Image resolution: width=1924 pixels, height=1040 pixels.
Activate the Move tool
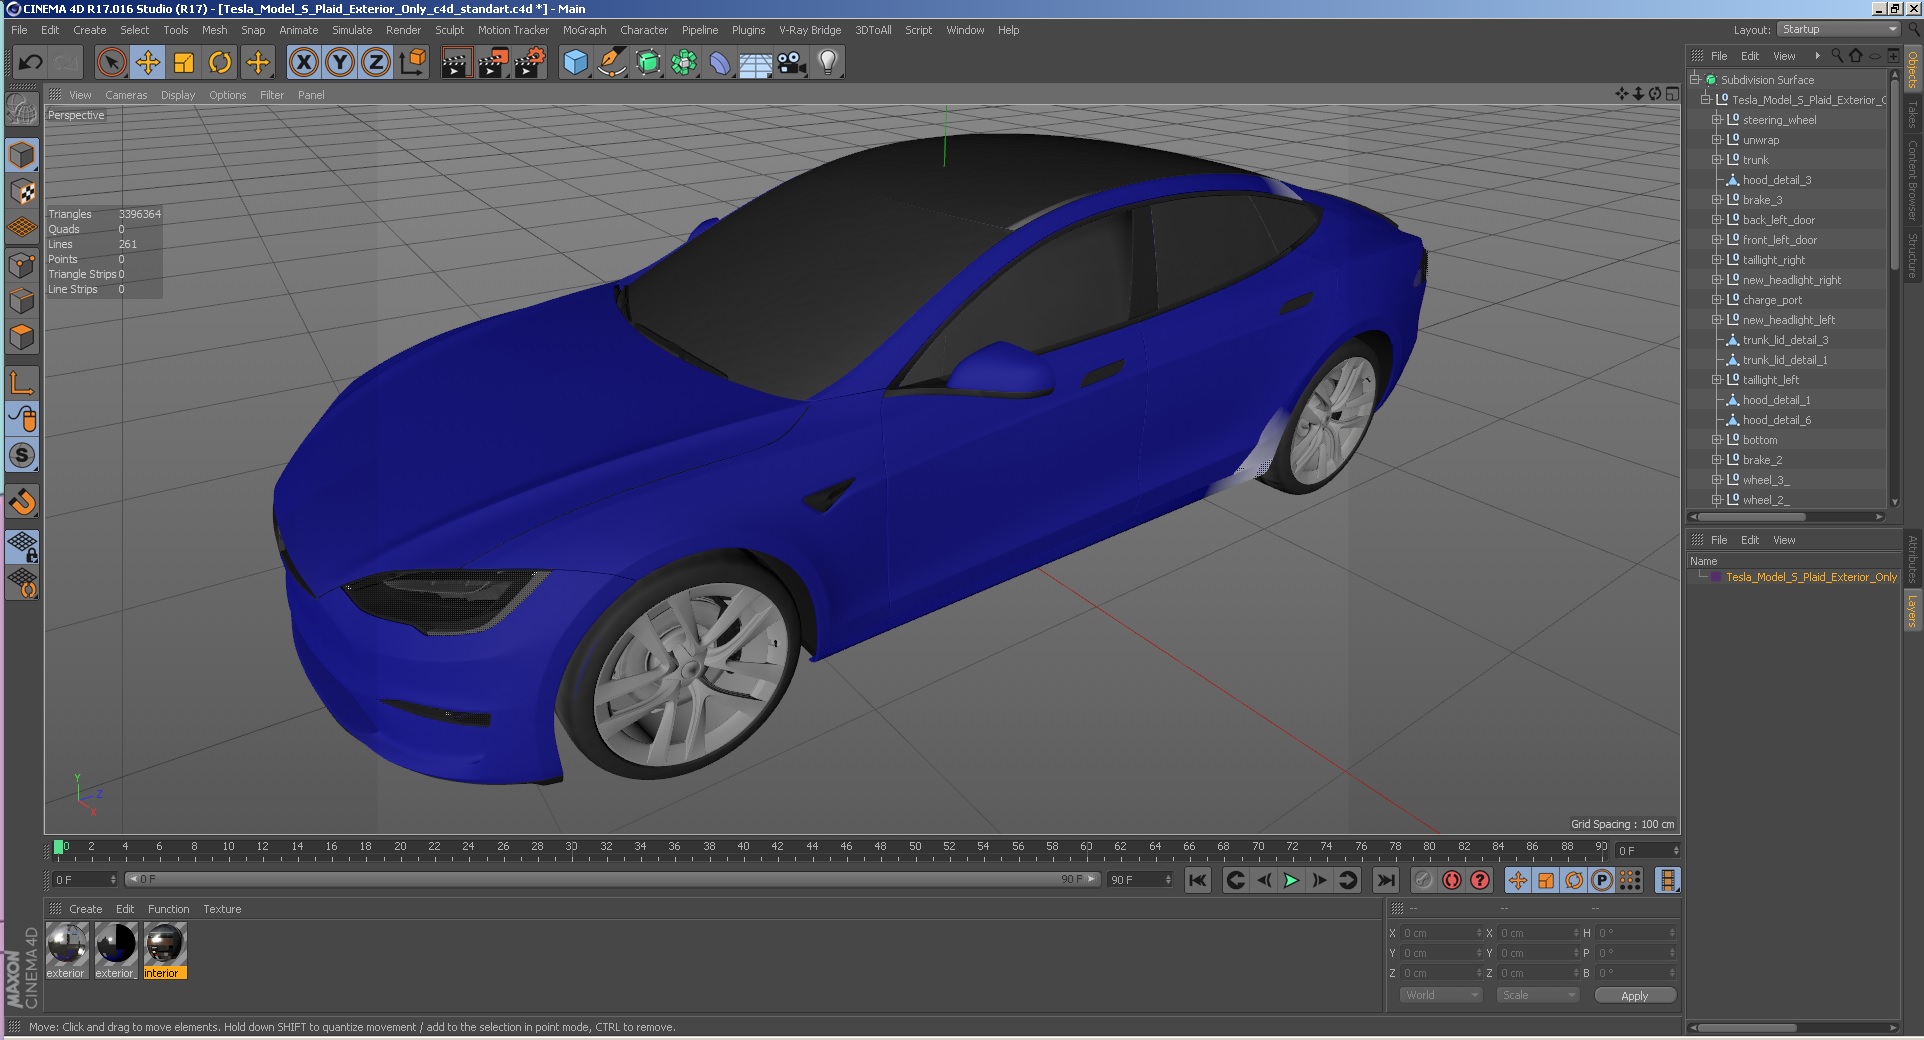148,63
